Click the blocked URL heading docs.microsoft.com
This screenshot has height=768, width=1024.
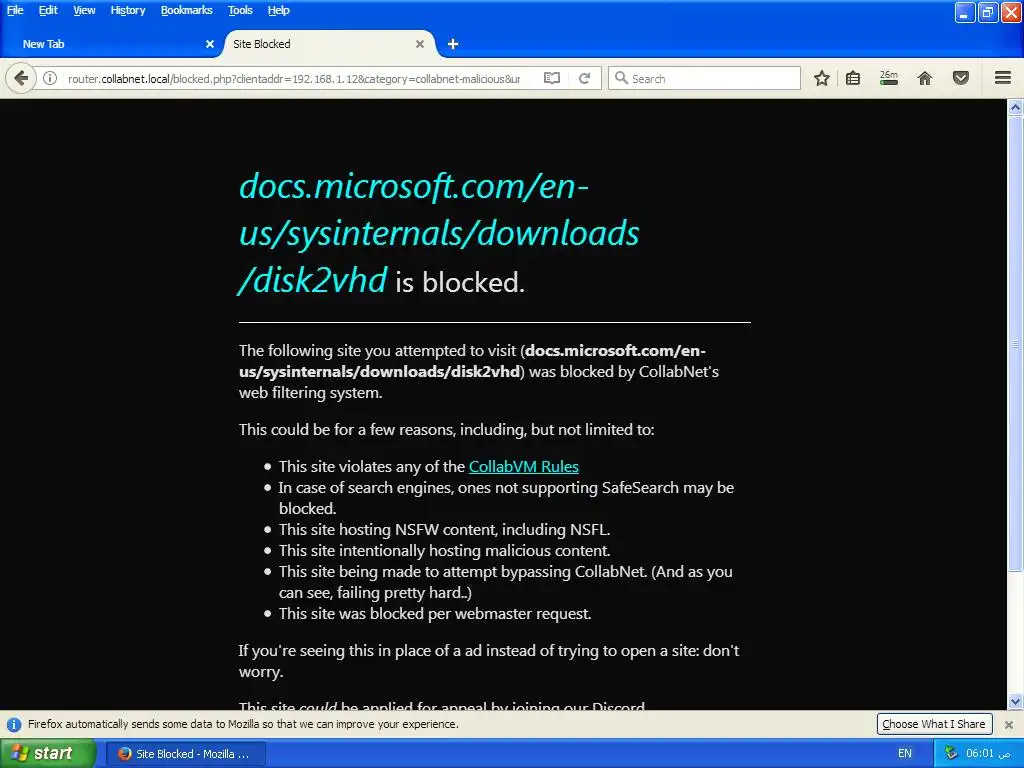438,232
